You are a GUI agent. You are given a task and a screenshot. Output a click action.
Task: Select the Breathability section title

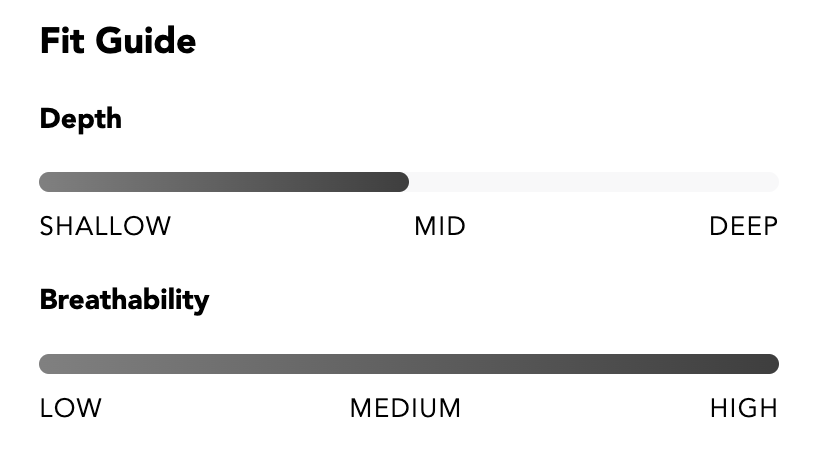(x=124, y=300)
